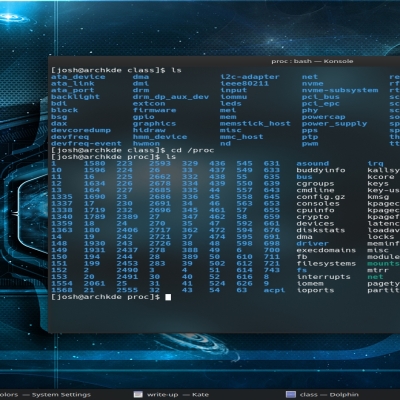Click the cmdline file name

[315, 190]
